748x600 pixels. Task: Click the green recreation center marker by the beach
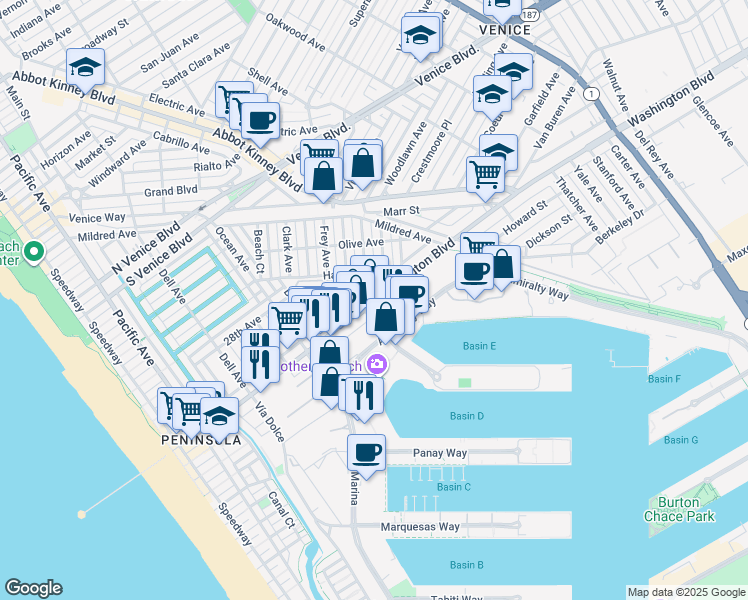click(34, 251)
